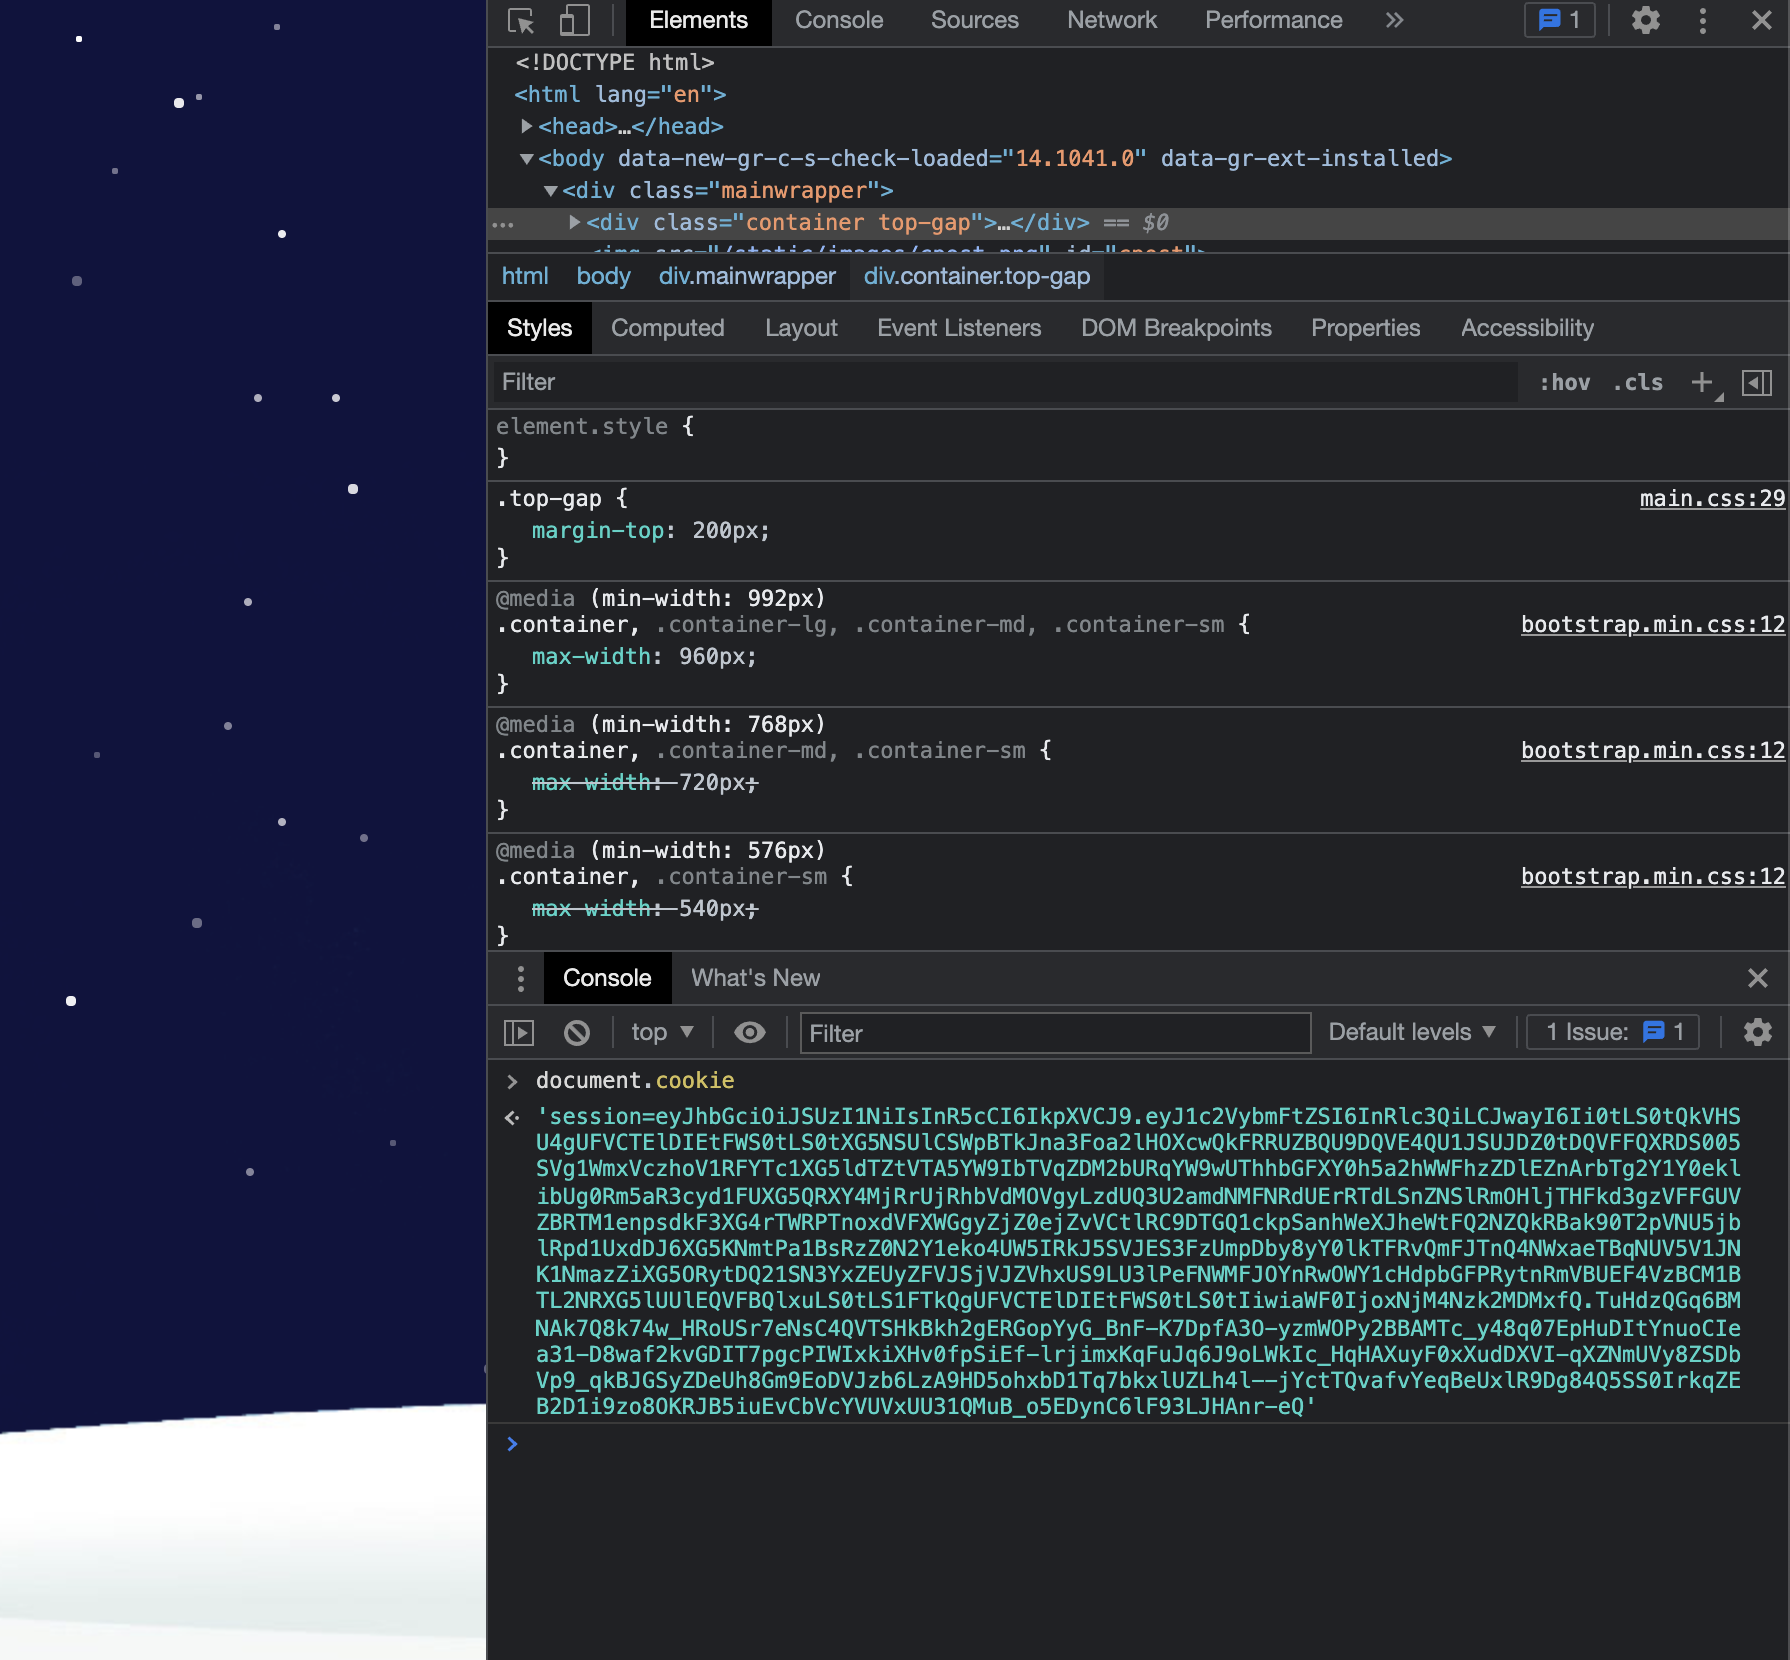Image resolution: width=1790 pixels, height=1660 pixels.
Task: Open the main.css:29 source link
Action: (1711, 498)
